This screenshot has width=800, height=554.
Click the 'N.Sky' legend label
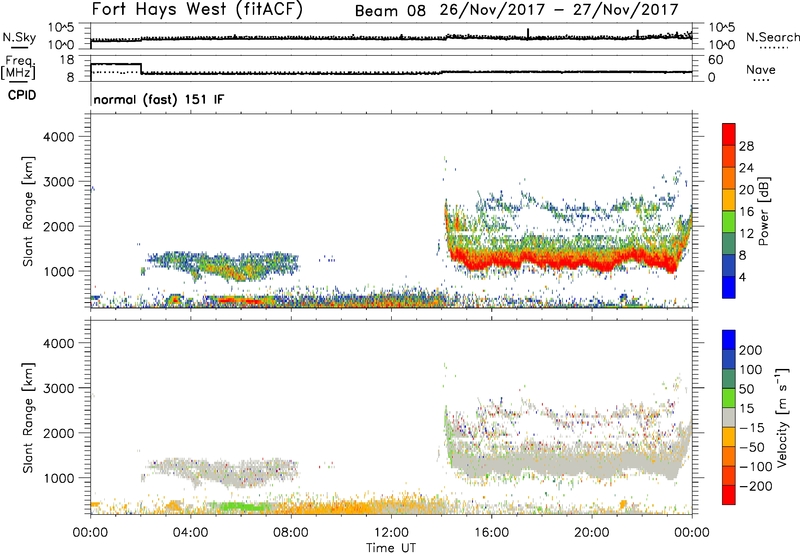[x=19, y=37]
